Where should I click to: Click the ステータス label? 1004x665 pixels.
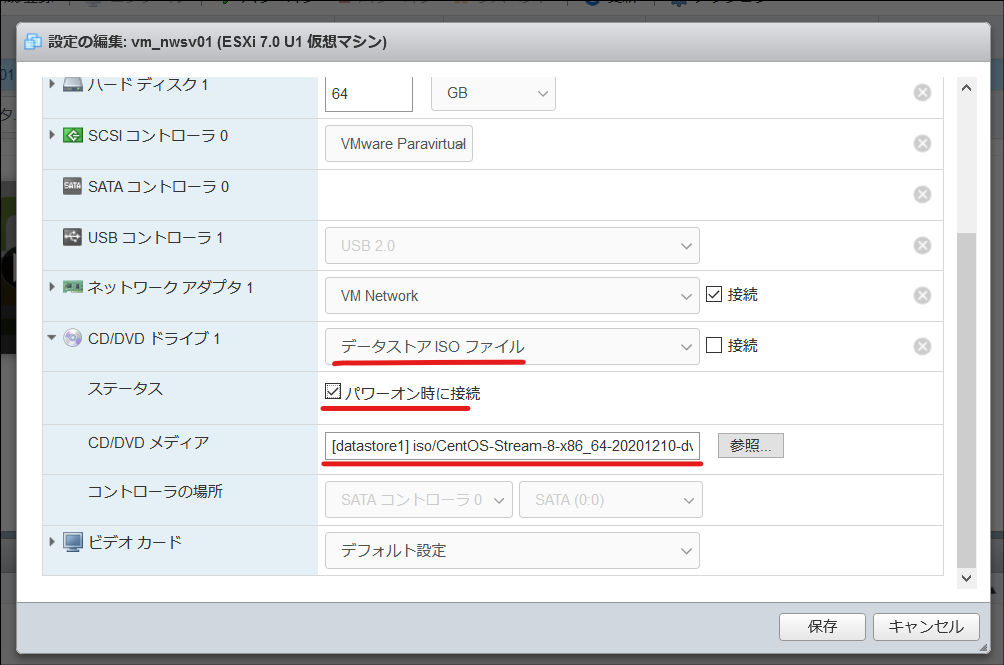click(x=126, y=389)
